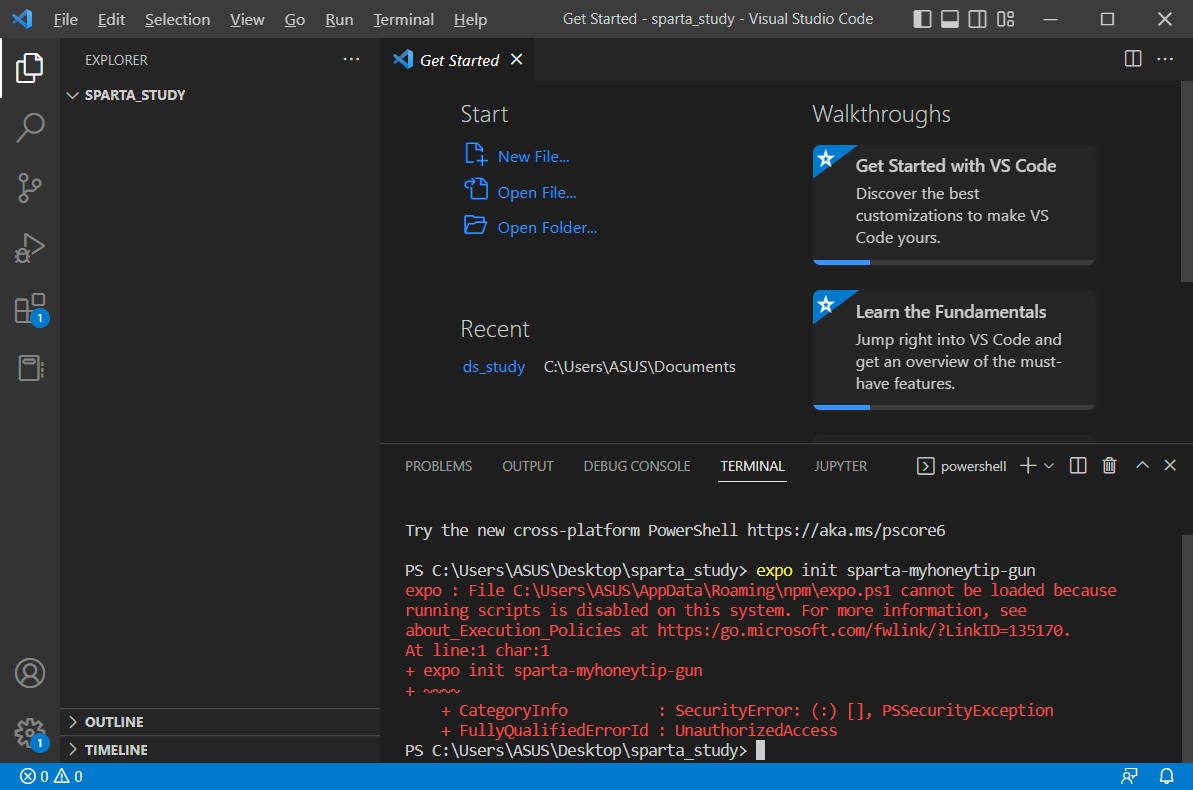Image resolution: width=1193 pixels, height=790 pixels.
Task: Open the File menu
Action: (x=65, y=19)
